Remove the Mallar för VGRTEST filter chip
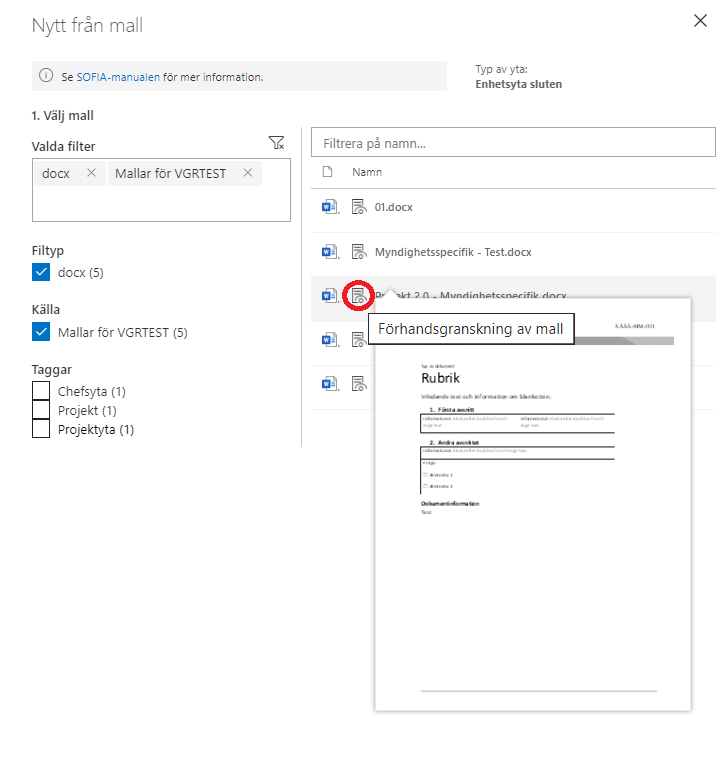 click(x=247, y=173)
